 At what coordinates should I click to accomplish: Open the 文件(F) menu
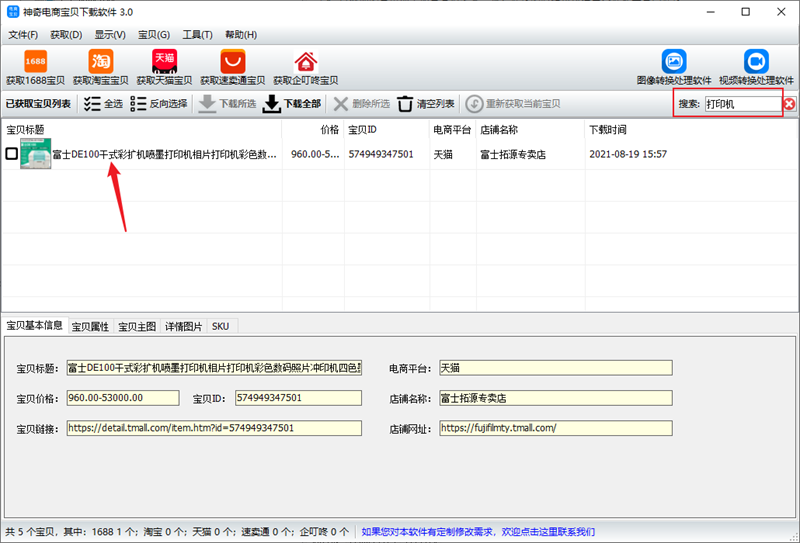click(x=23, y=35)
